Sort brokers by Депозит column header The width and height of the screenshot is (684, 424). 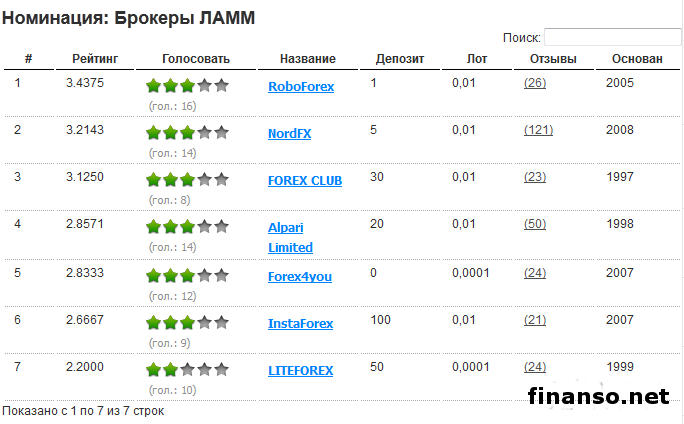(400, 59)
